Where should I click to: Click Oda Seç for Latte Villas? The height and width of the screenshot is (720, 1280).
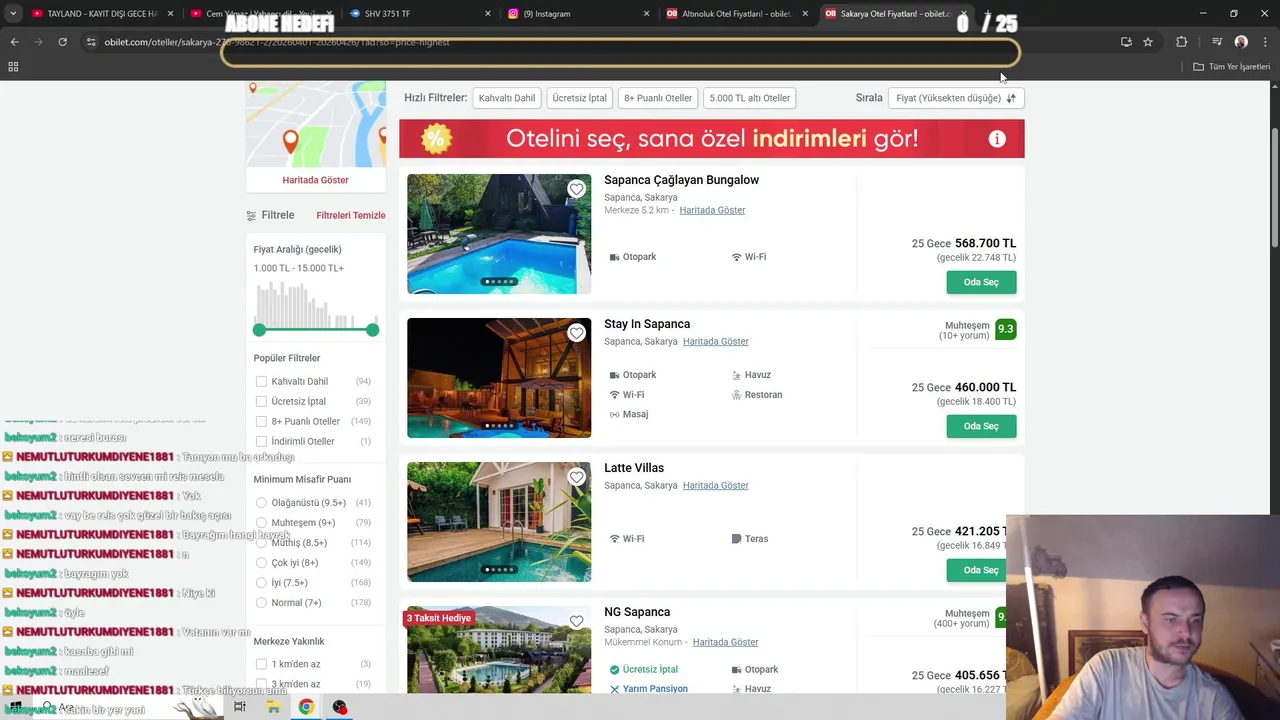click(976, 570)
